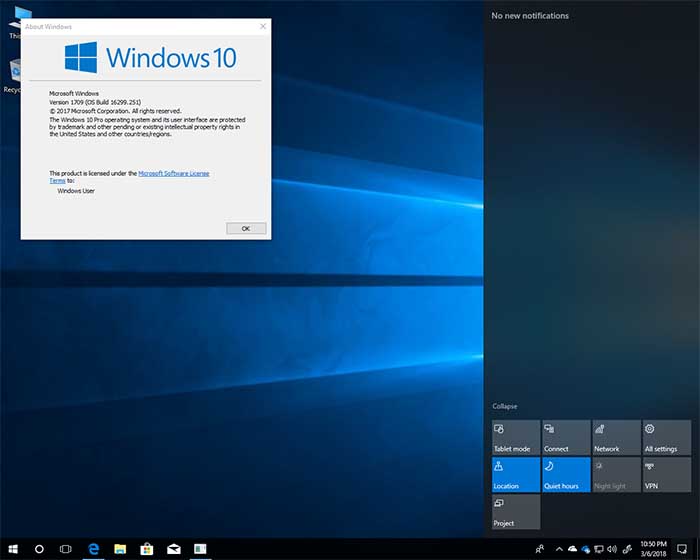Image resolution: width=700 pixels, height=560 pixels.
Task: Open the Connect quick action tile
Action: [x=566, y=437]
